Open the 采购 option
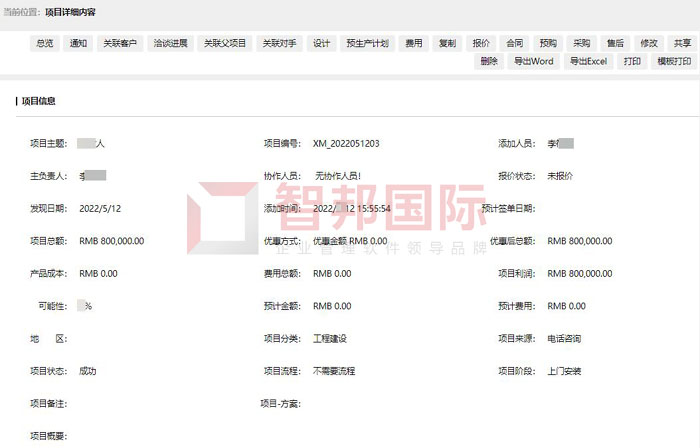This screenshot has height=448, width=700. (581, 44)
